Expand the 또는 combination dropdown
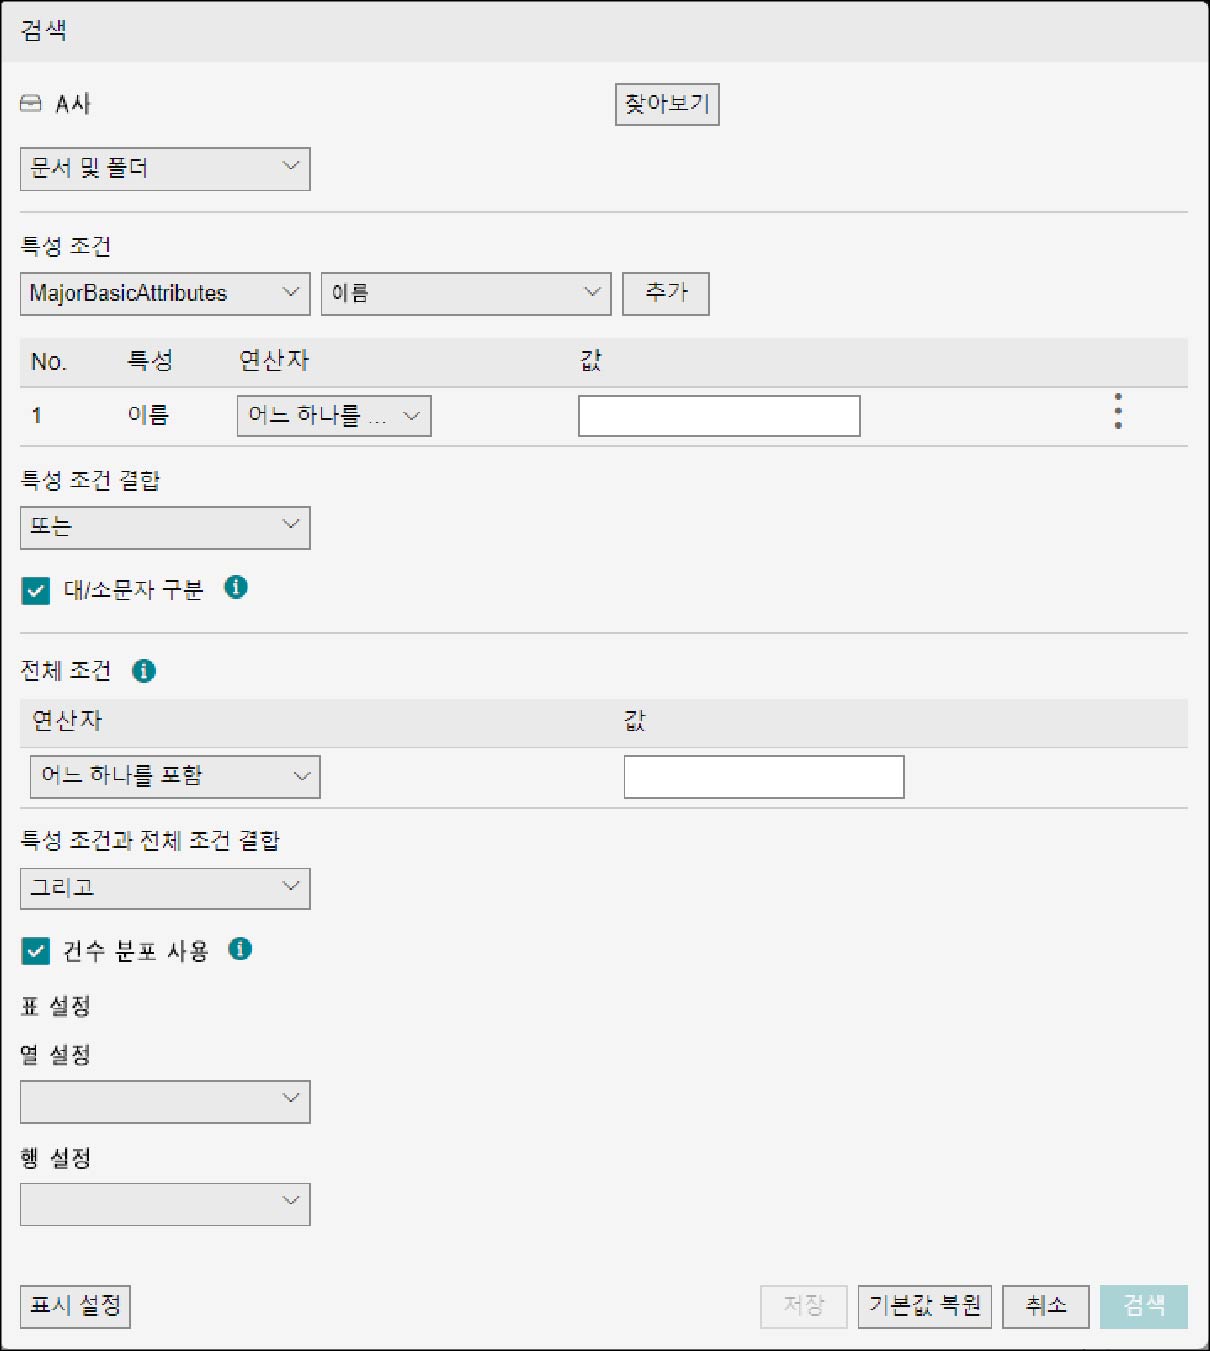 [x=165, y=528]
